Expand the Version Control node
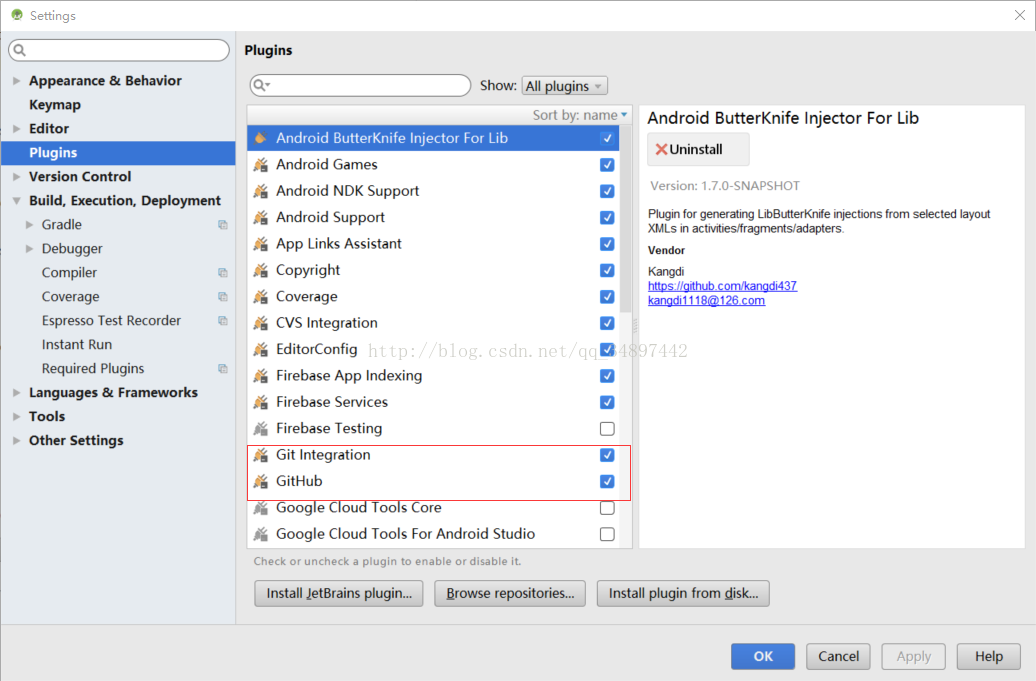The height and width of the screenshot is (681, 1036). tap(17, 176)
